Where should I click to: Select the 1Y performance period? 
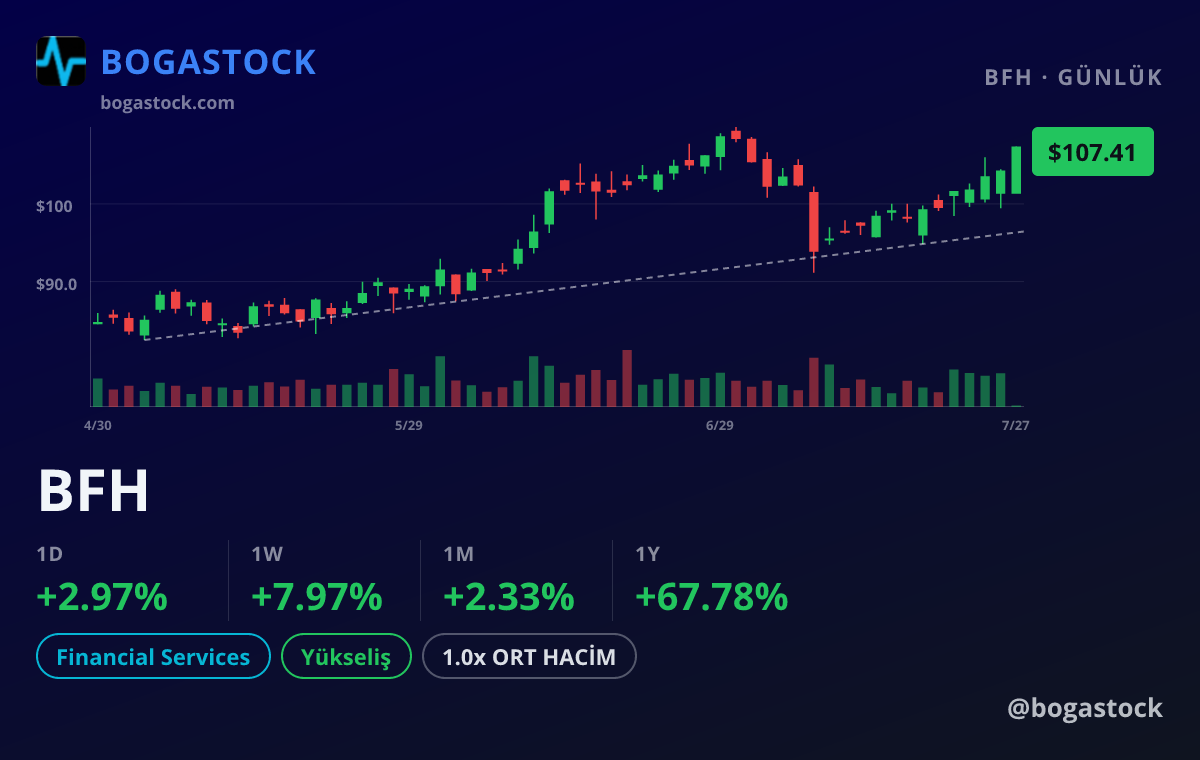pos(649,554)
